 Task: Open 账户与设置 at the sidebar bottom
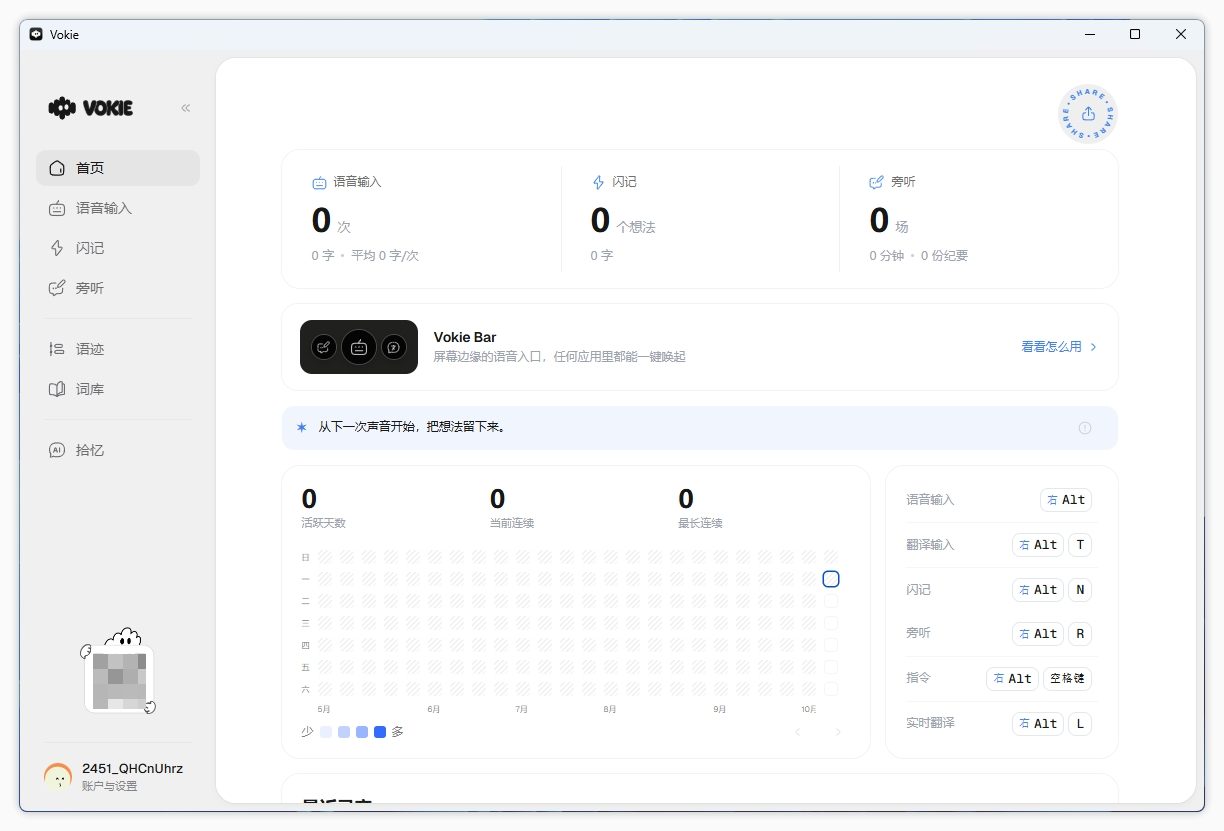pos(110,786)
